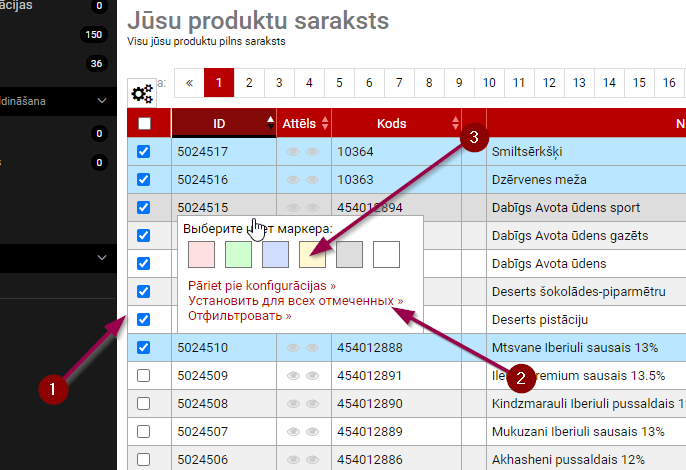Click eye icons in row 5024507
This screenshot has width=686, height=470.
tap(303, 432)
